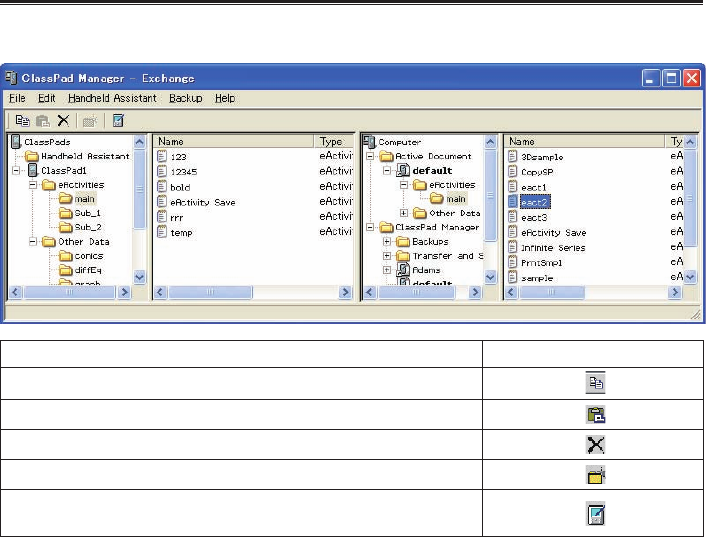Viewport: 706px width, 537px height.
Task: Expand the Transfer and S folder node
Action: click(x=387, y=256)
